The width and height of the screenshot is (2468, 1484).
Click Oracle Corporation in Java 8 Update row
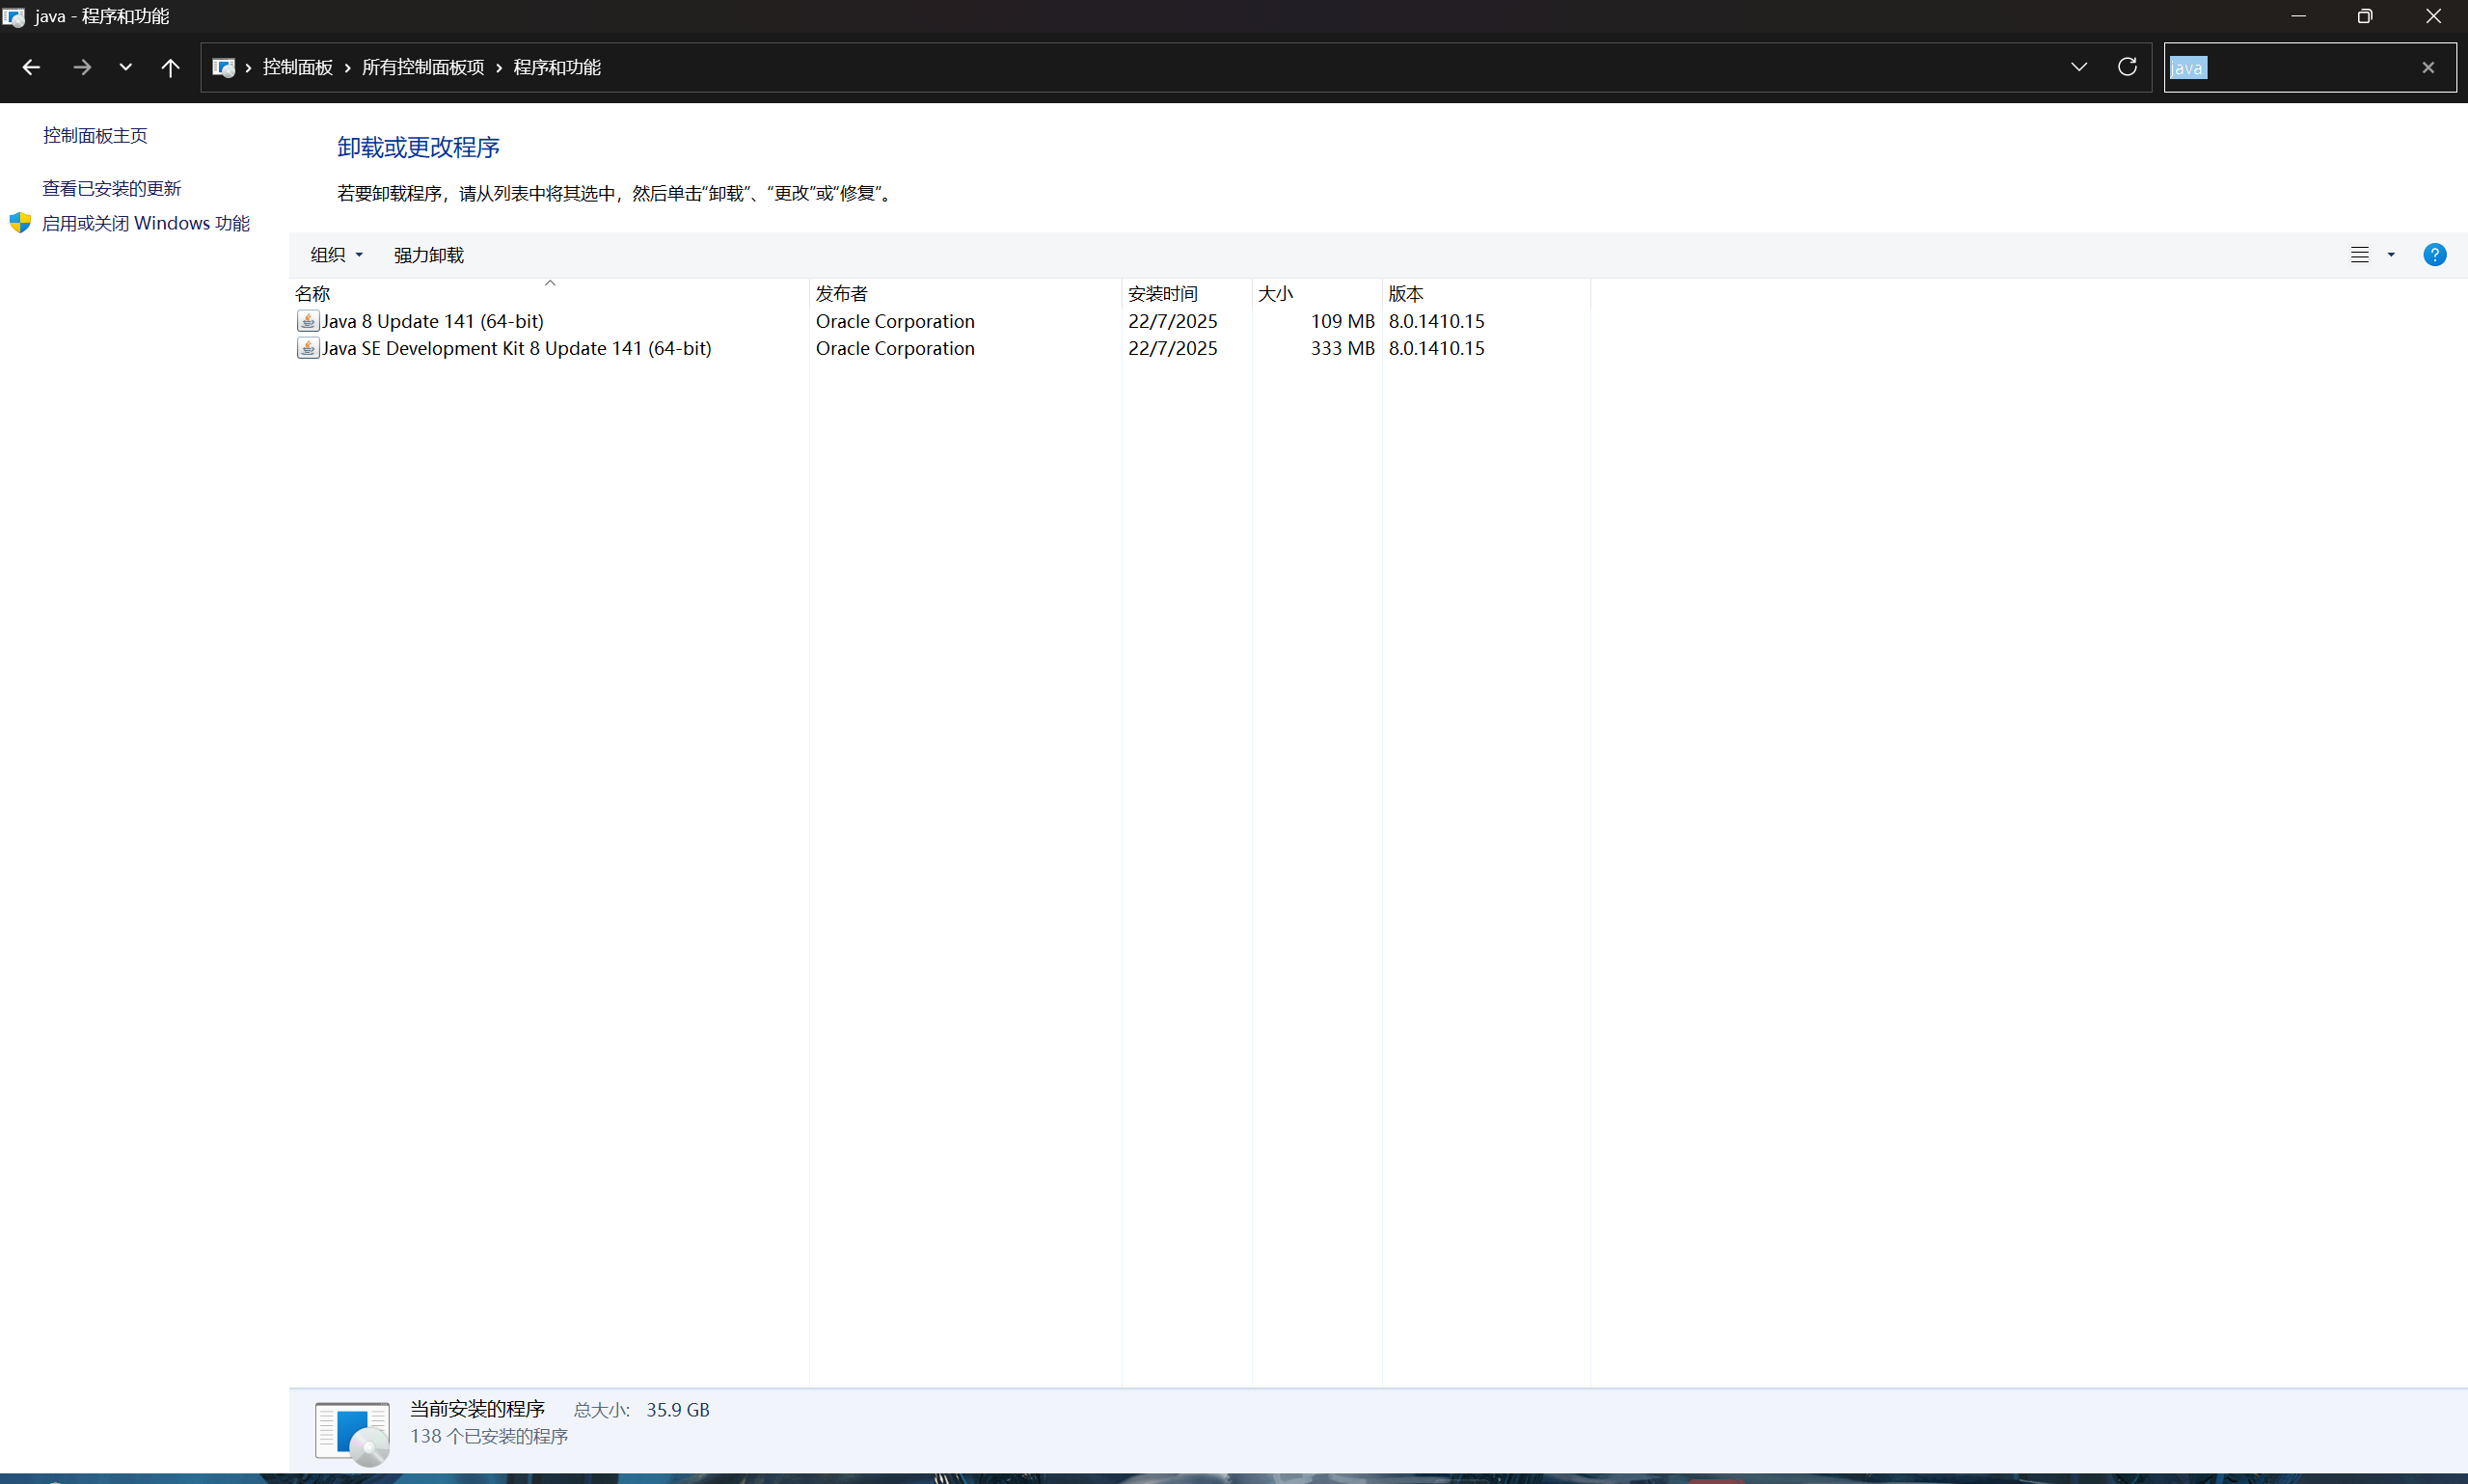tap(895, 321)
